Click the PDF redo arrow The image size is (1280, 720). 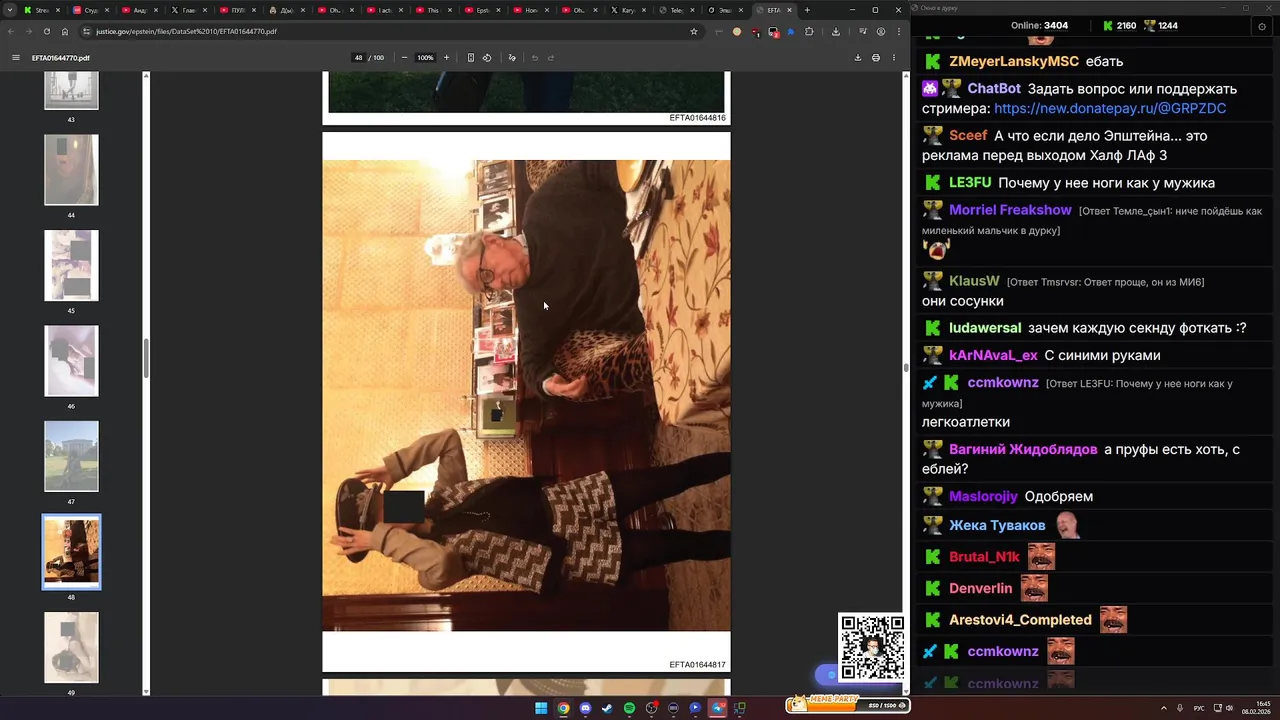click(551, 58)
